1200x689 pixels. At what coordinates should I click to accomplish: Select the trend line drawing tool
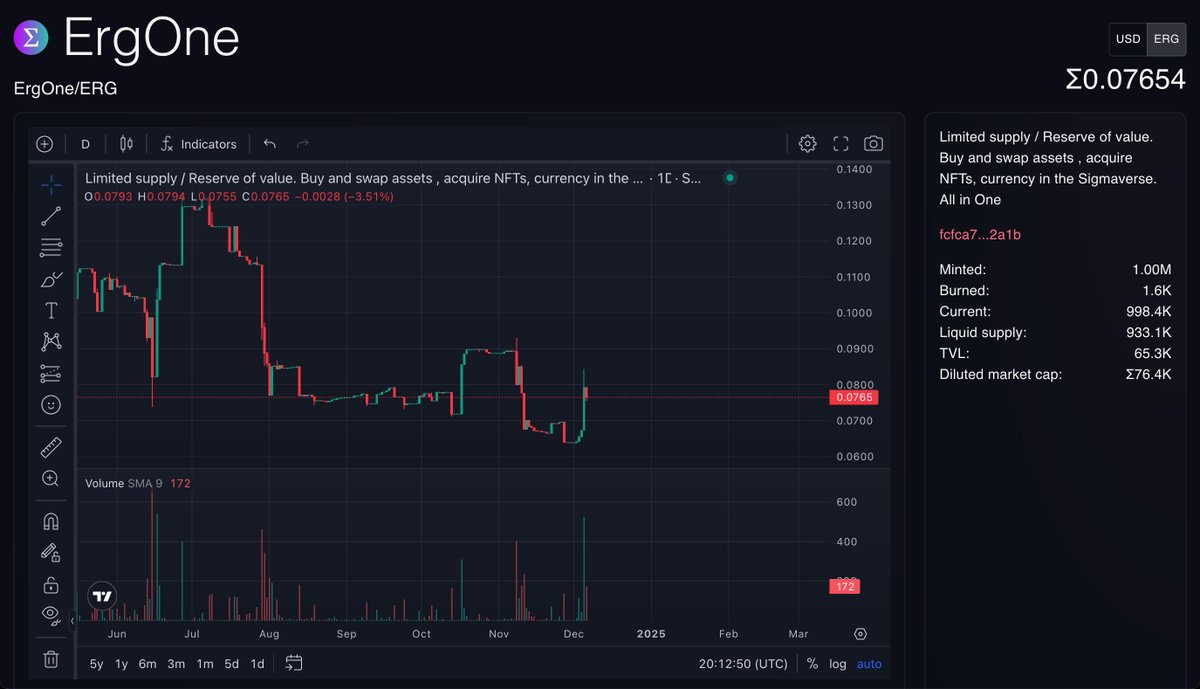tap(51, 215)
